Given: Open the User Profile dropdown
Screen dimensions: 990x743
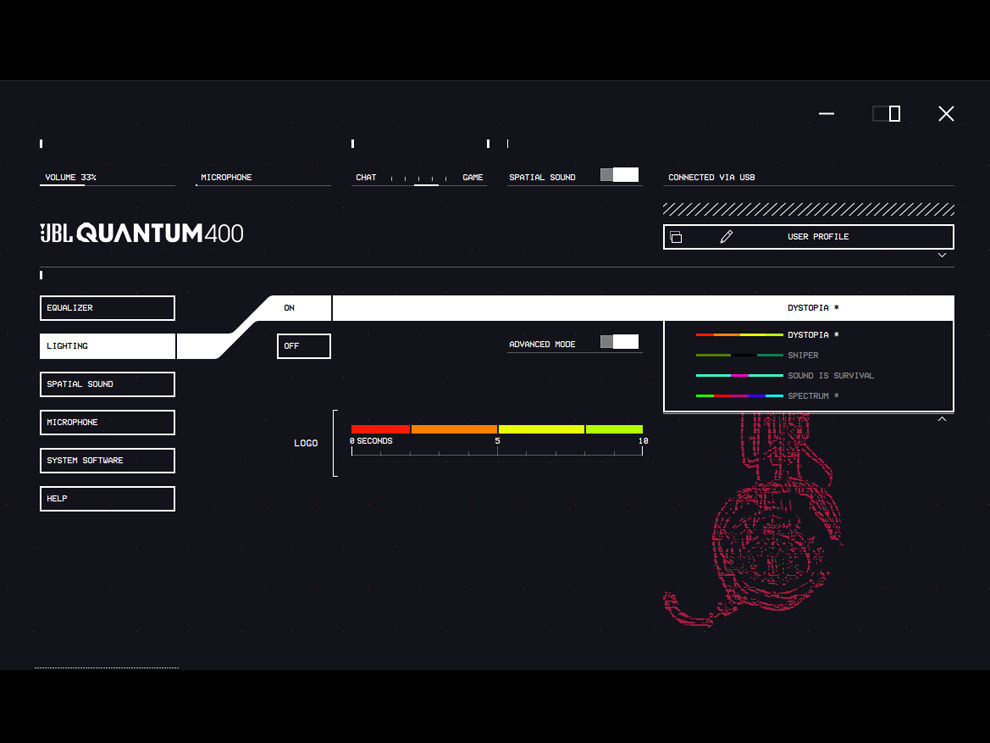Looking at the screenshot, I should 809,237.
